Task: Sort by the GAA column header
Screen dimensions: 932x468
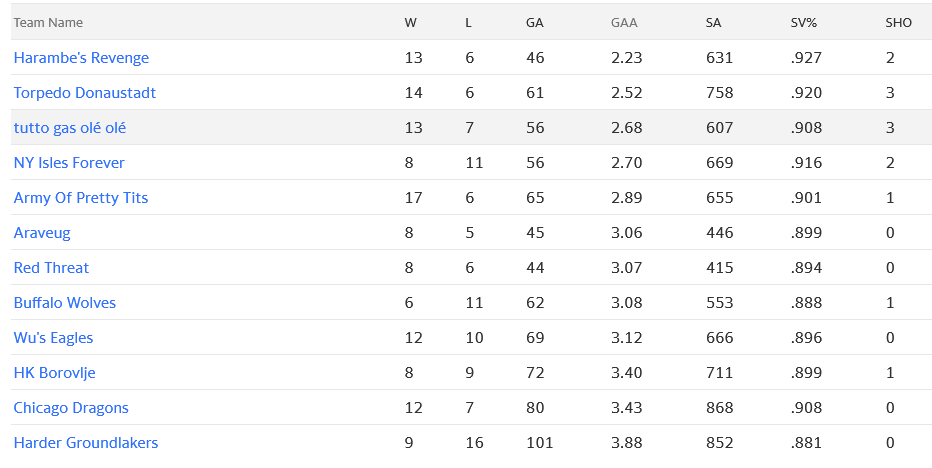Action: 624,22
